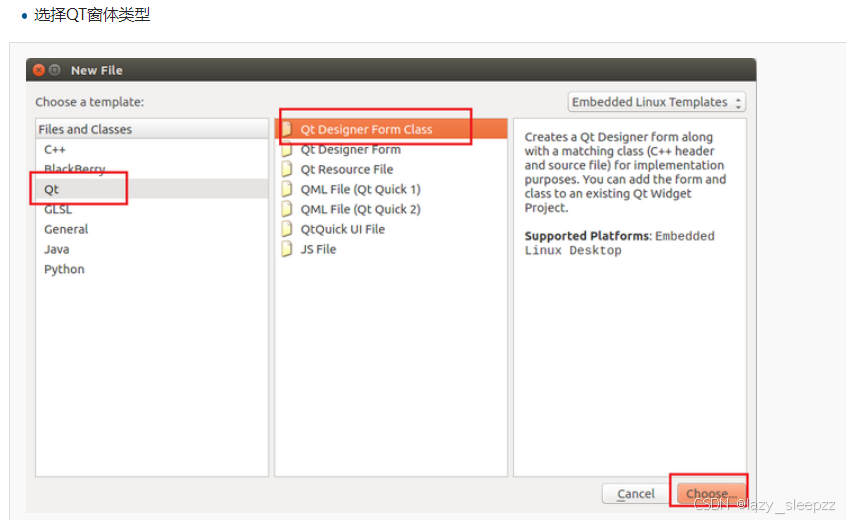The image size is (846, 520).
Task: Click the QtQuick UI File icon
Action: click(287, 229)
